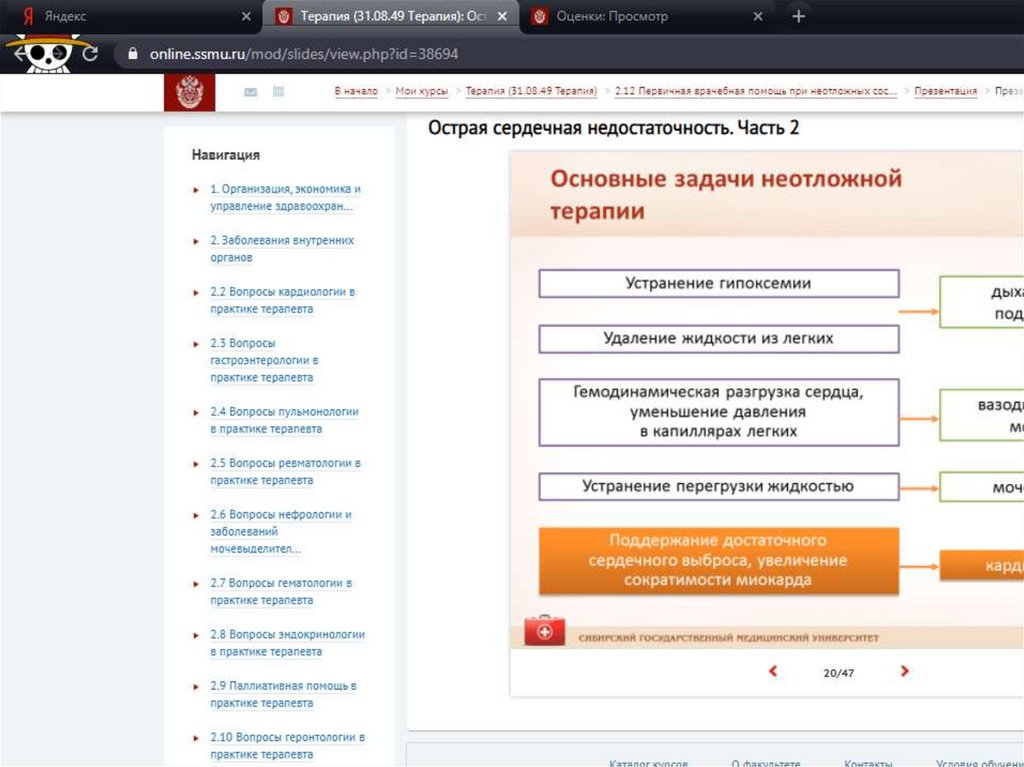The image size is (1024, 767).
Task: Expand arrow beside '2.8 Вопросы эндокринологии'
Action: click(x=196, y=636)
